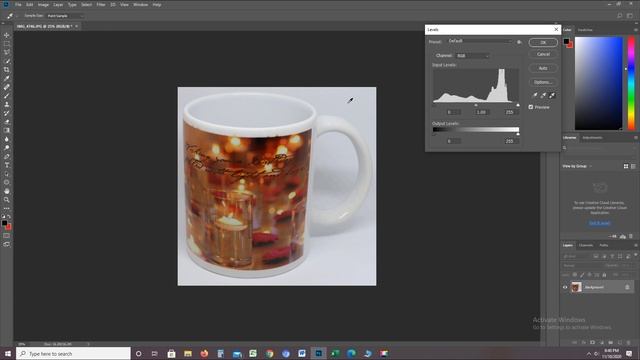Click the lock icon on Background layer

pos(627,287)
